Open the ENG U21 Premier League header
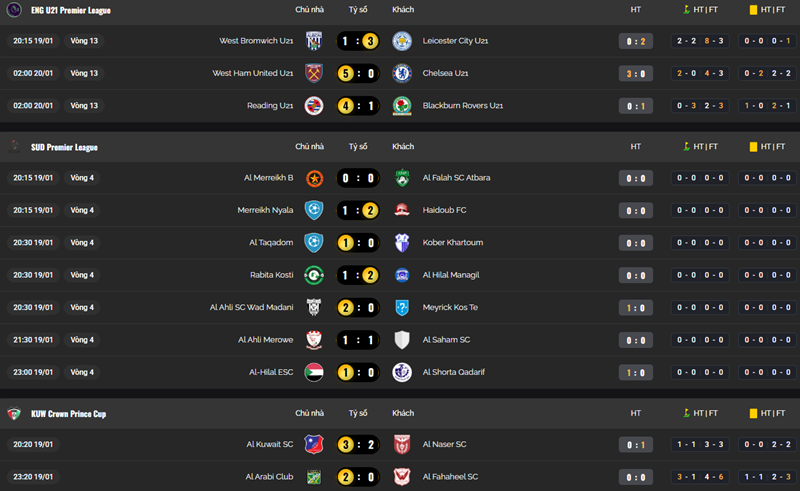The height and width of the screenshot is (491, 800). 70,10
